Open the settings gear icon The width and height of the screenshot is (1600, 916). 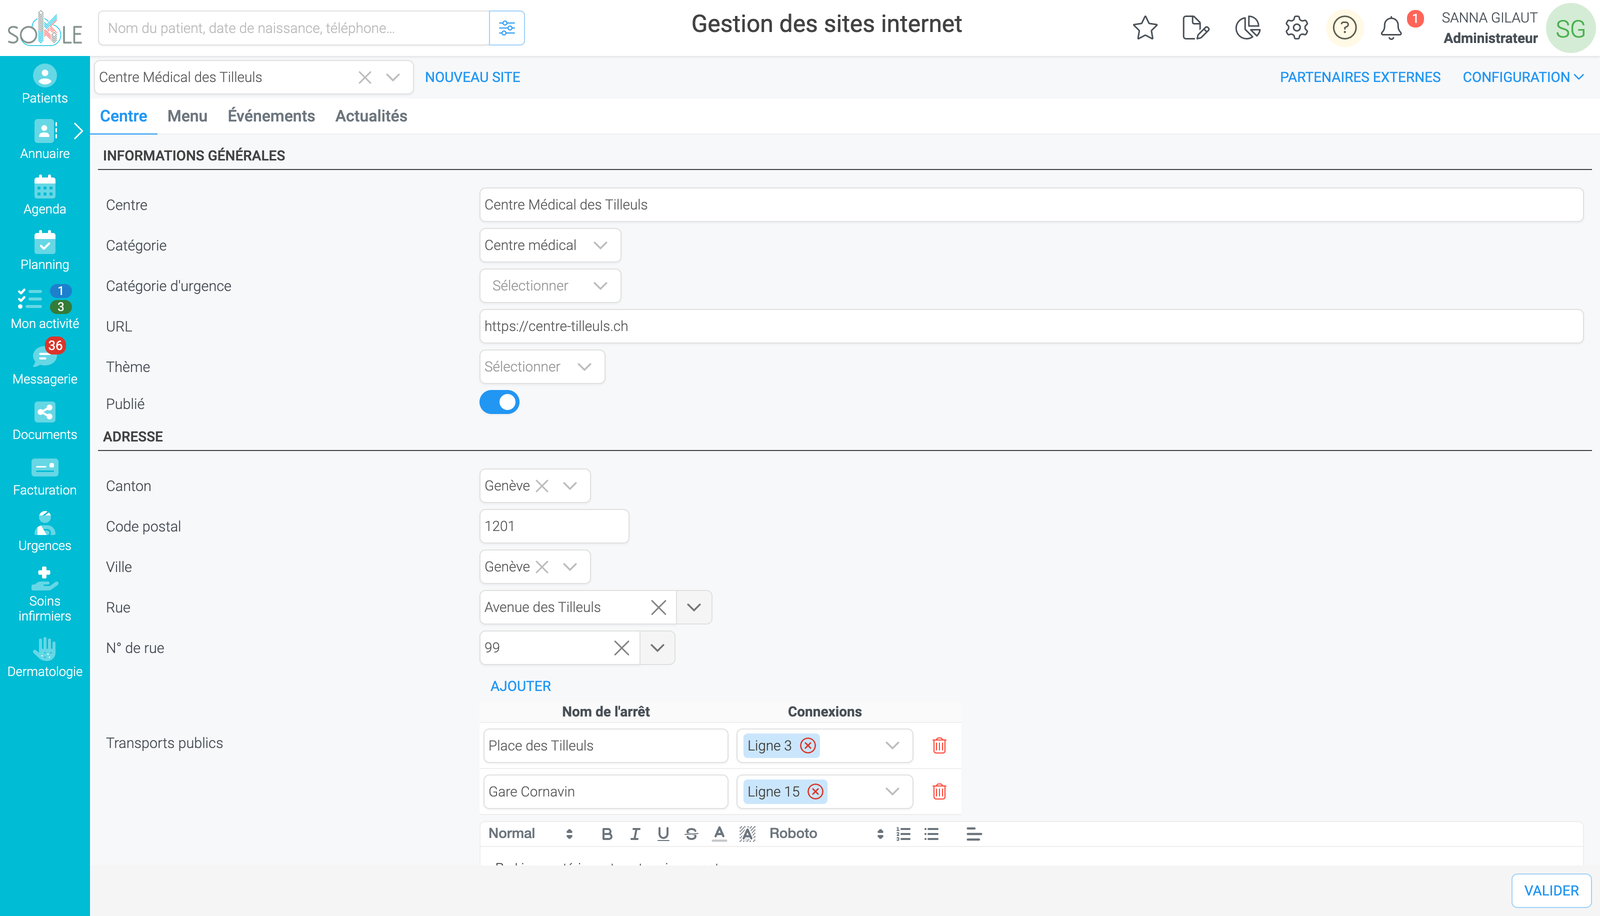click(1297, 28)
